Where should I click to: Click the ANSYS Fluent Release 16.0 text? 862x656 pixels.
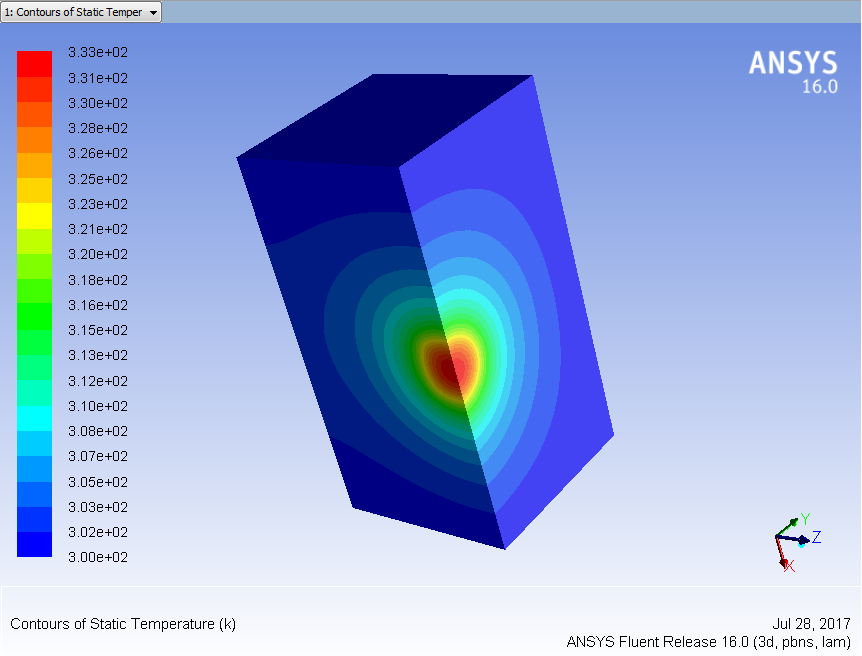pos(708,642)
